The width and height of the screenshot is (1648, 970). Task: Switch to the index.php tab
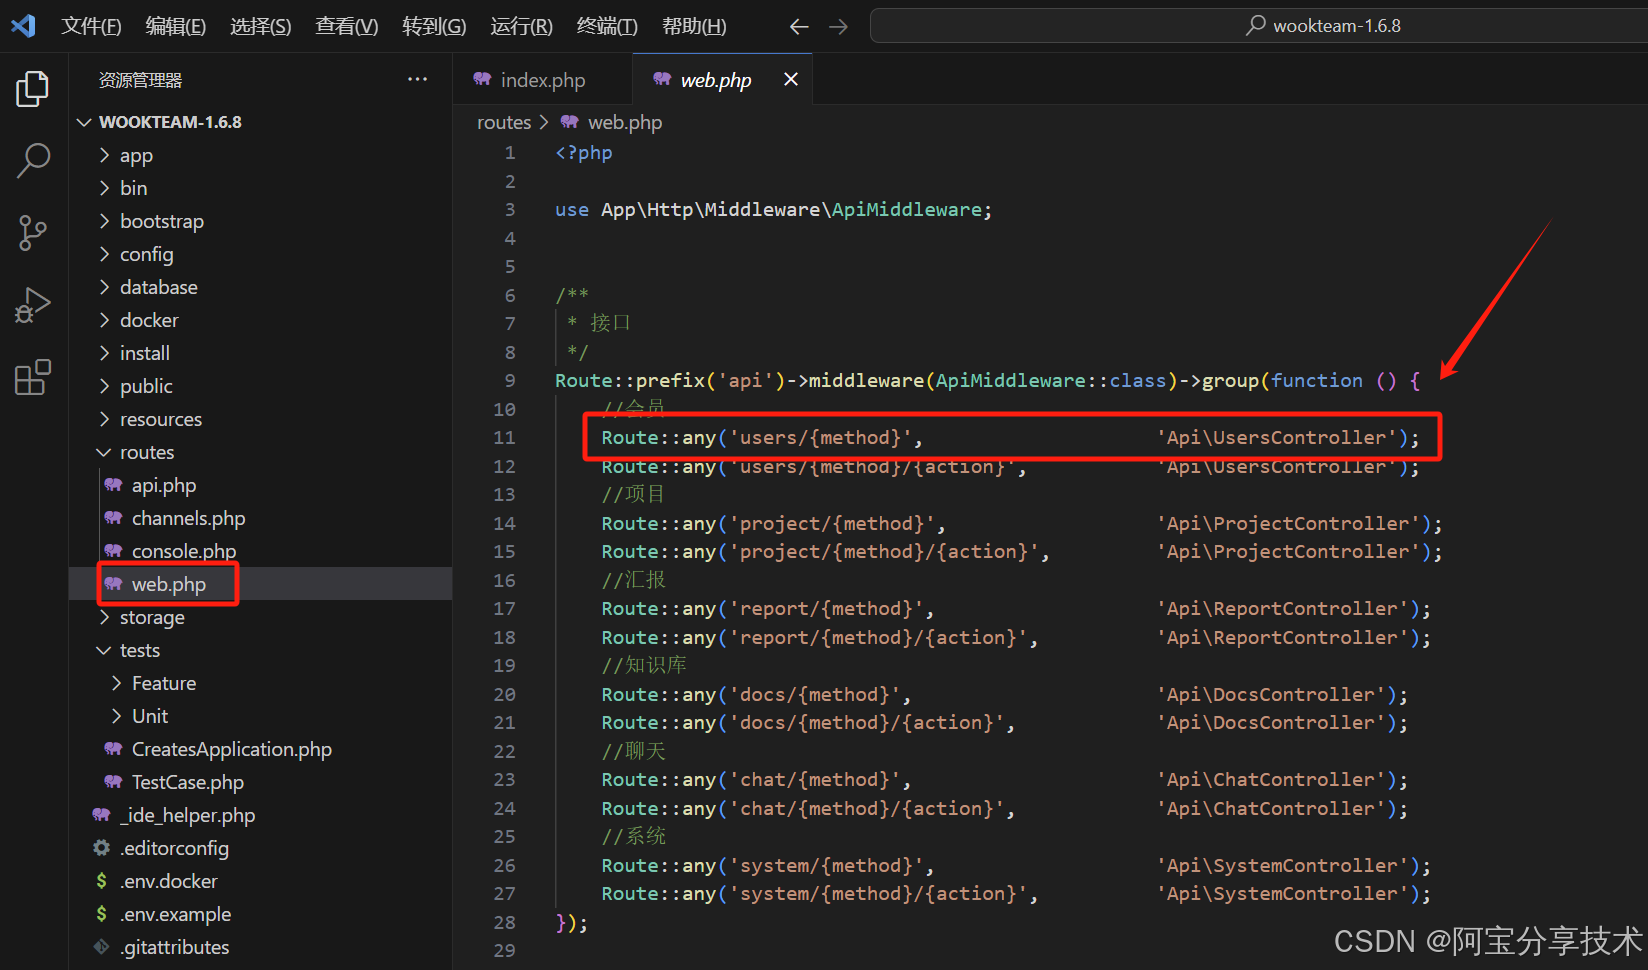pos(543,79)
